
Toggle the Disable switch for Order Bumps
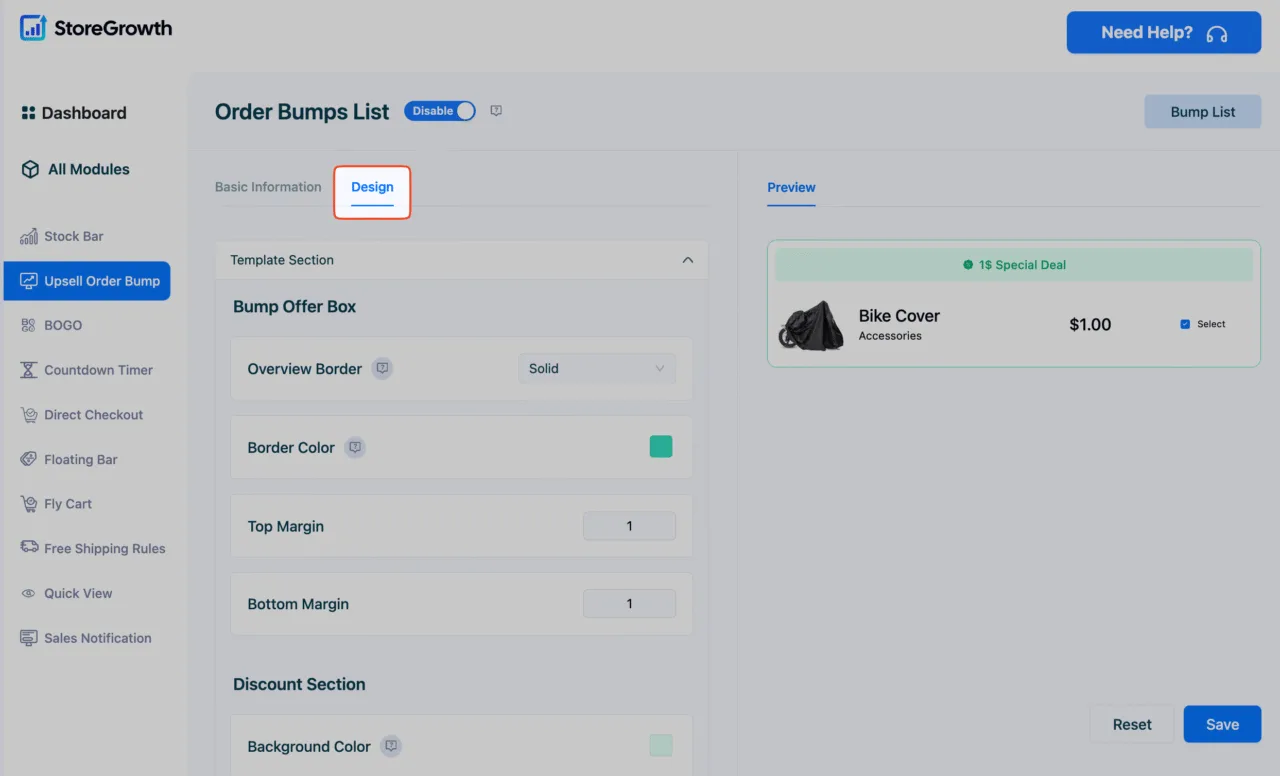coord(440,111)
